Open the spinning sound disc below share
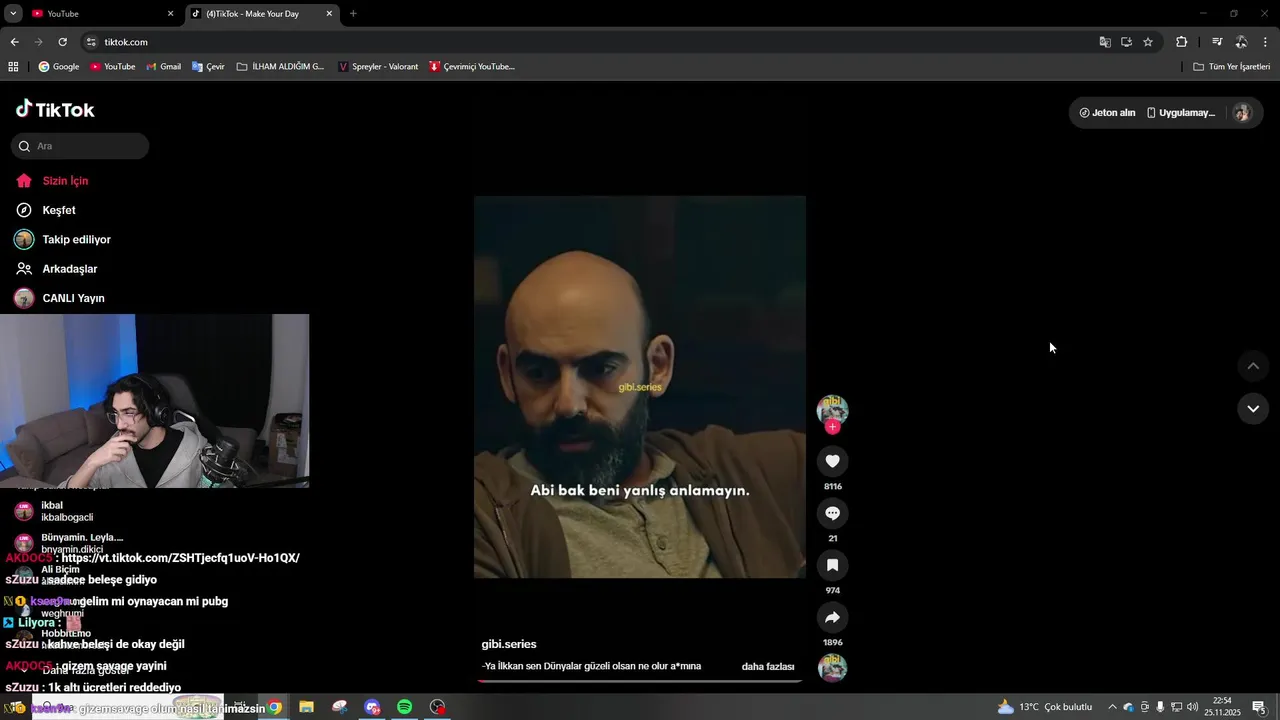The width and height of the screenshot is (1280, 720). (832, 668)
